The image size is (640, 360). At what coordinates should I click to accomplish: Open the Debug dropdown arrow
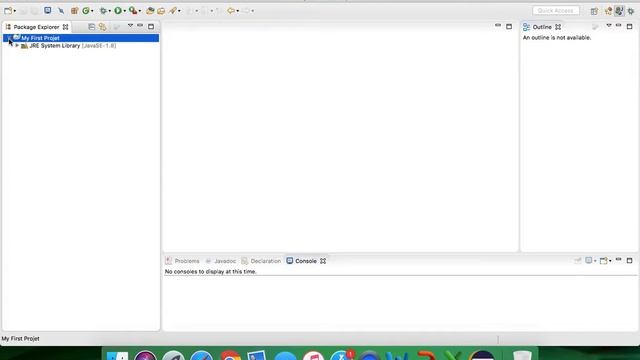[109, 11]
